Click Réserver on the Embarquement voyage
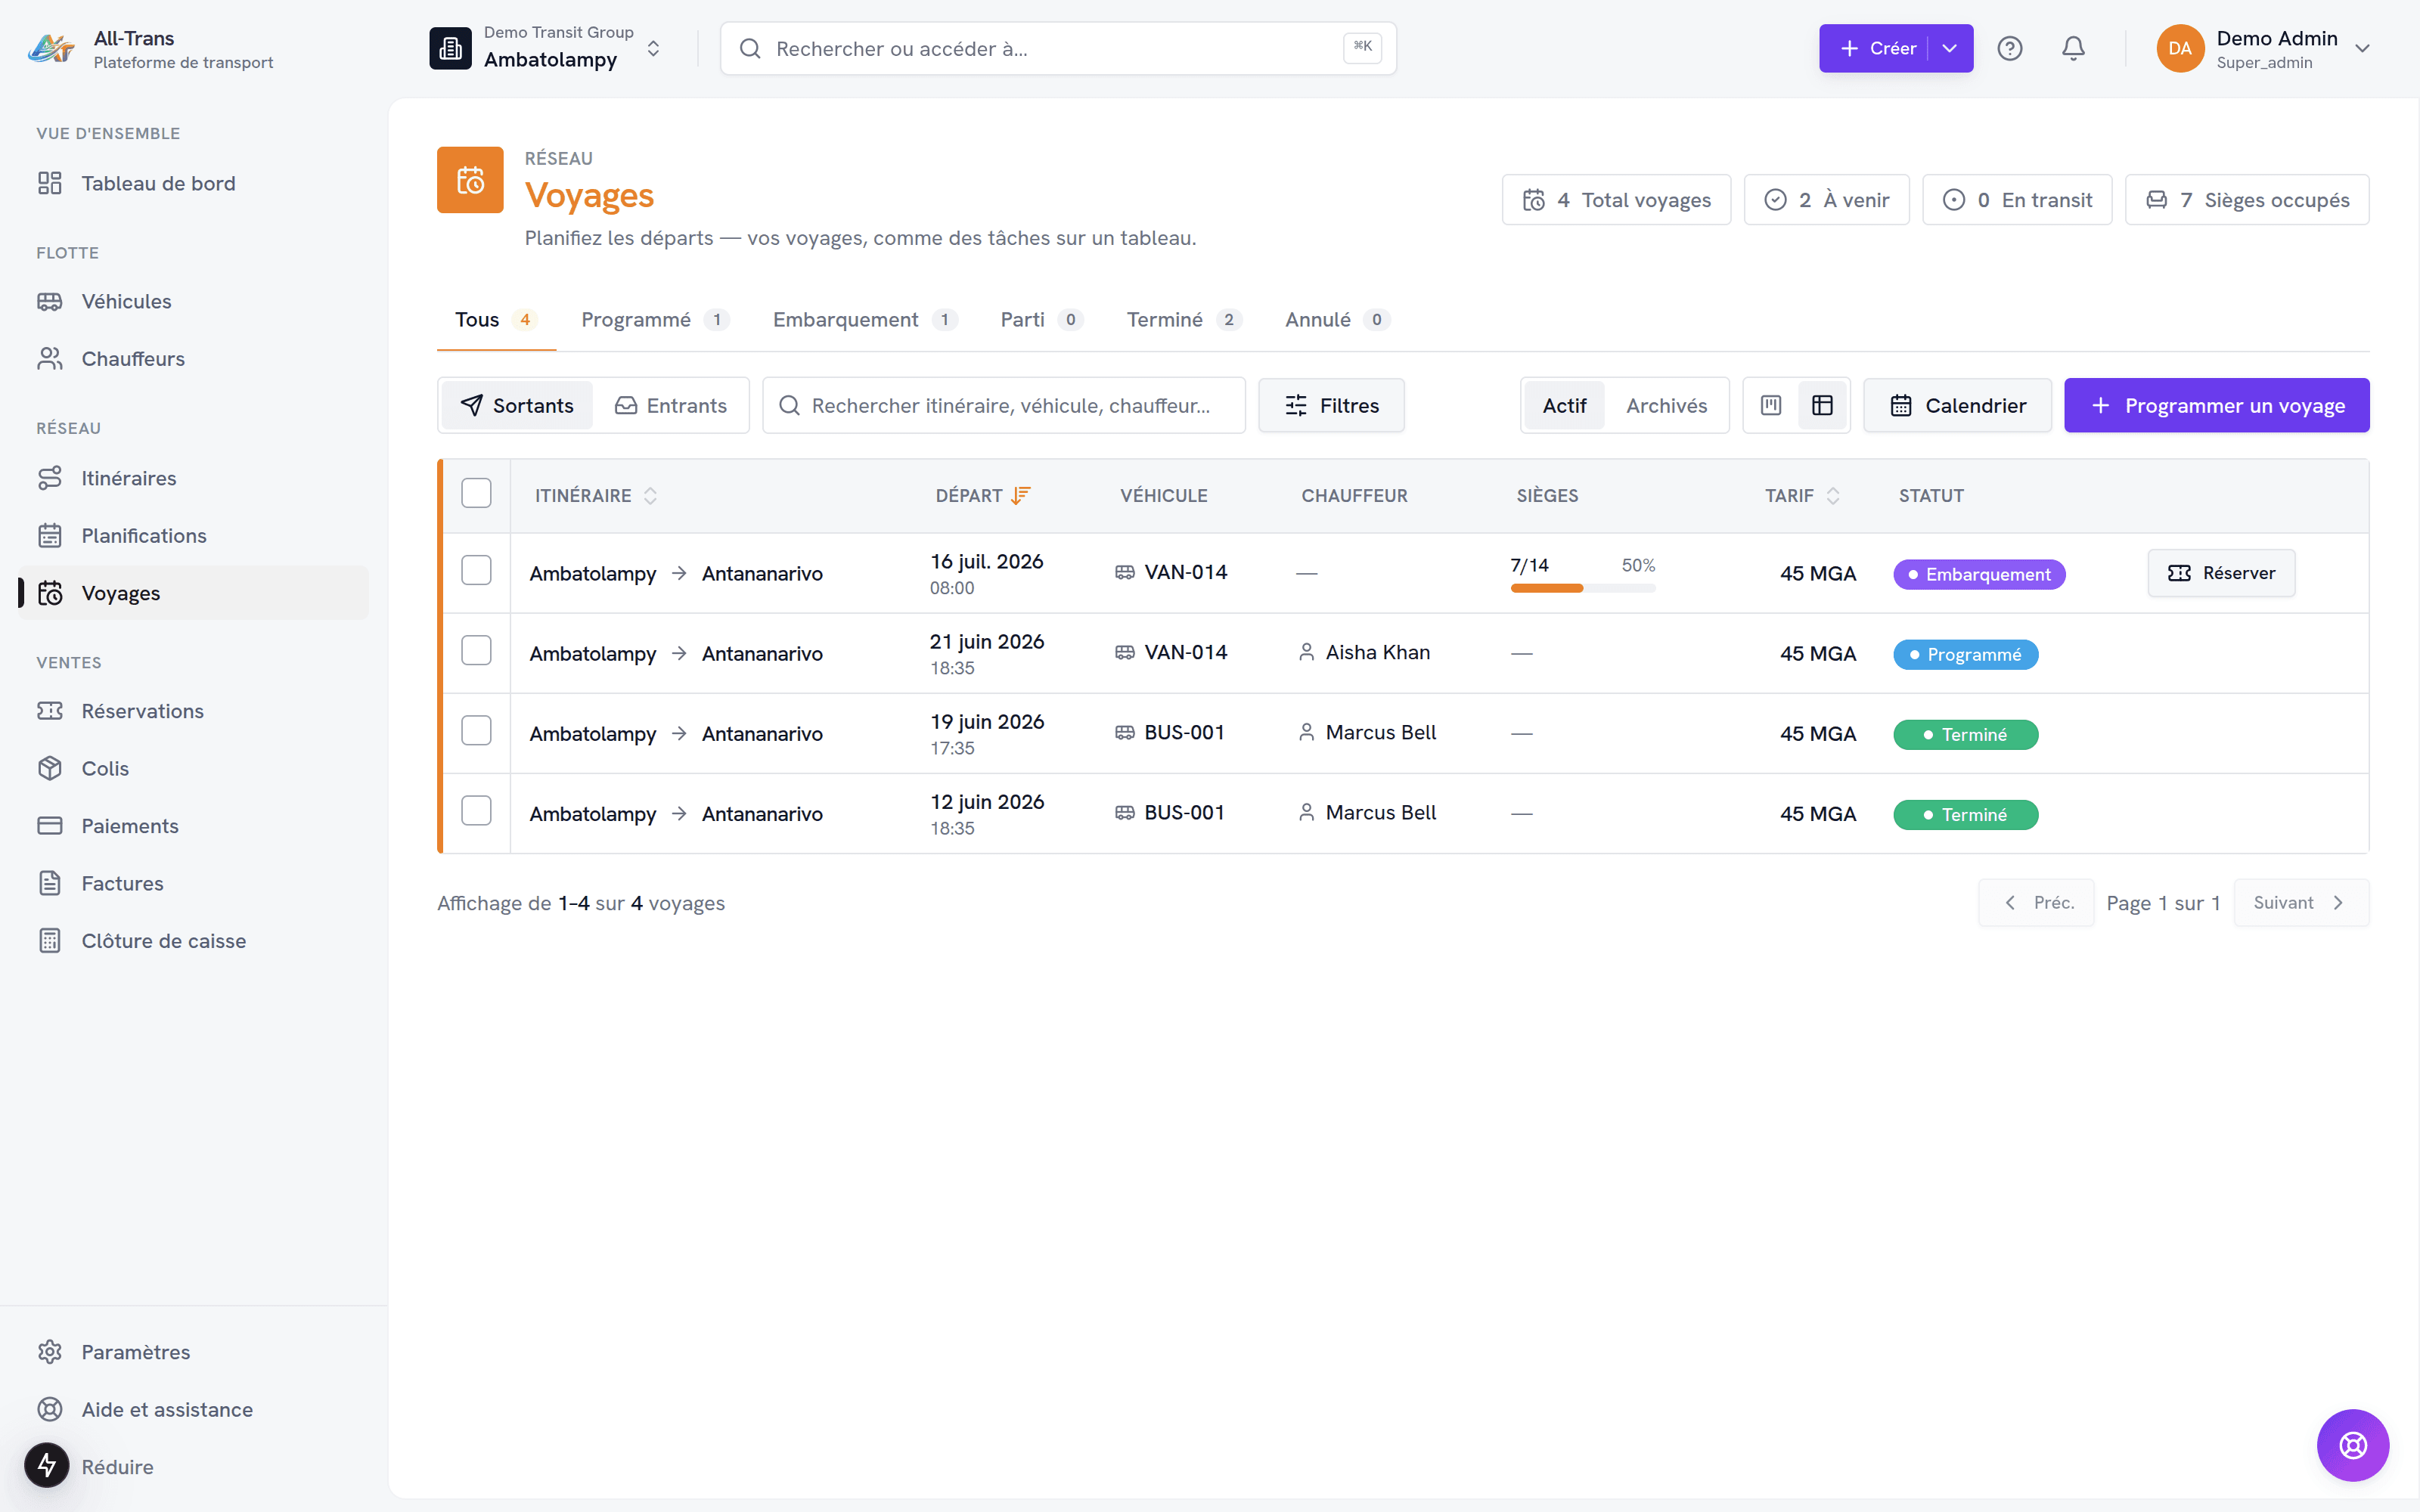Image resolution: width=2420 pixels, height=1512 pixels. (2221, 573)
